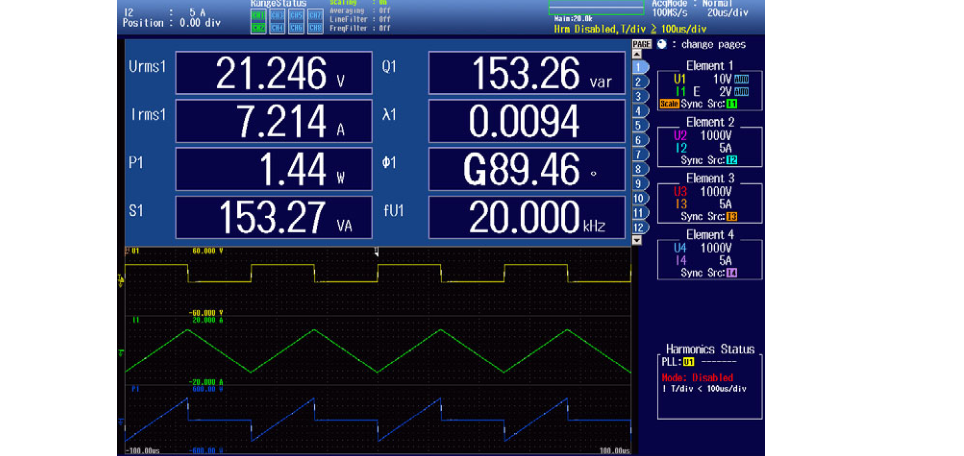Switch to page 6 tab
The width and height of the screenshot is (964, 456).
pyautogui.click(x=640, y=140)
